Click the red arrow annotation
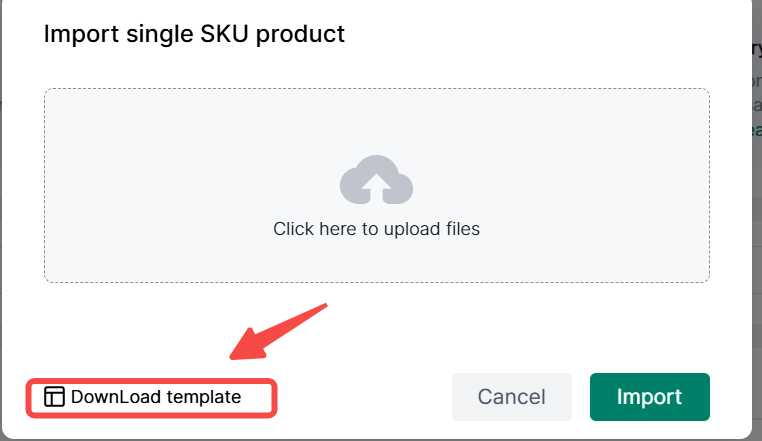This screenshot has width=762, height=441. (278, 329)
